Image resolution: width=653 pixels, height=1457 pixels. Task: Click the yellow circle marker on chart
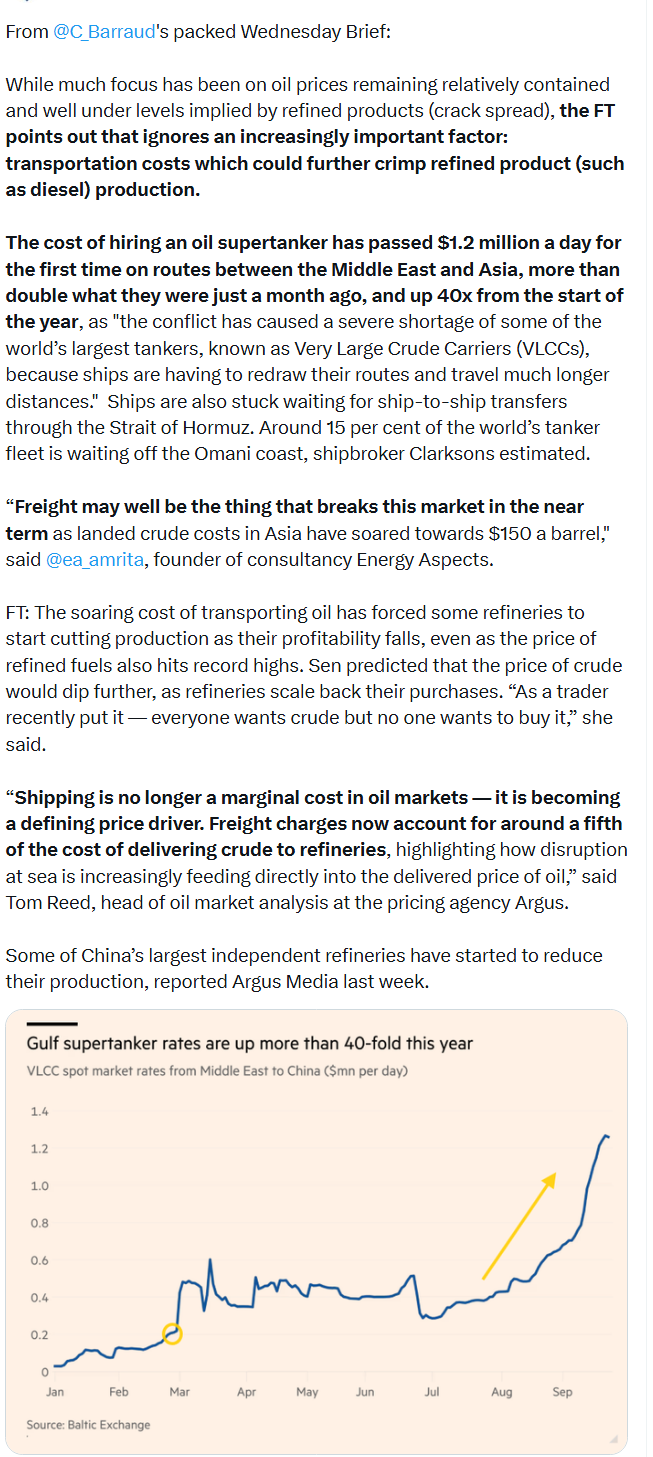point(172,1333)
